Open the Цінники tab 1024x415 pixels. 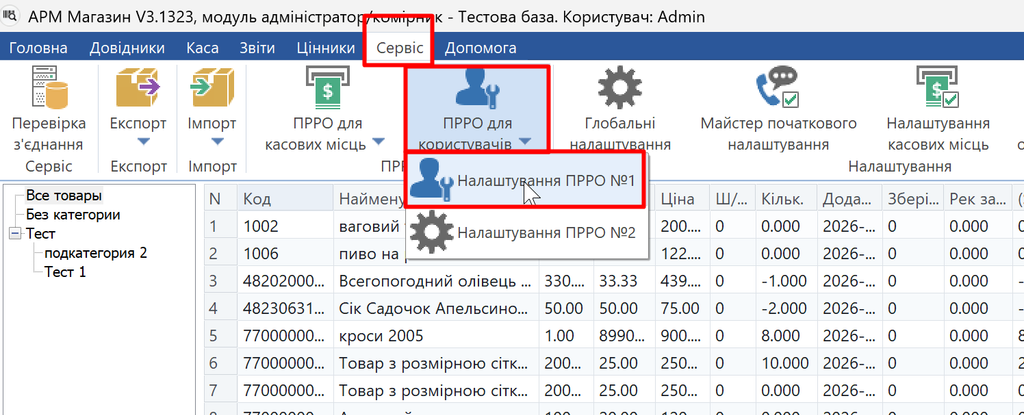coord(326,48)
